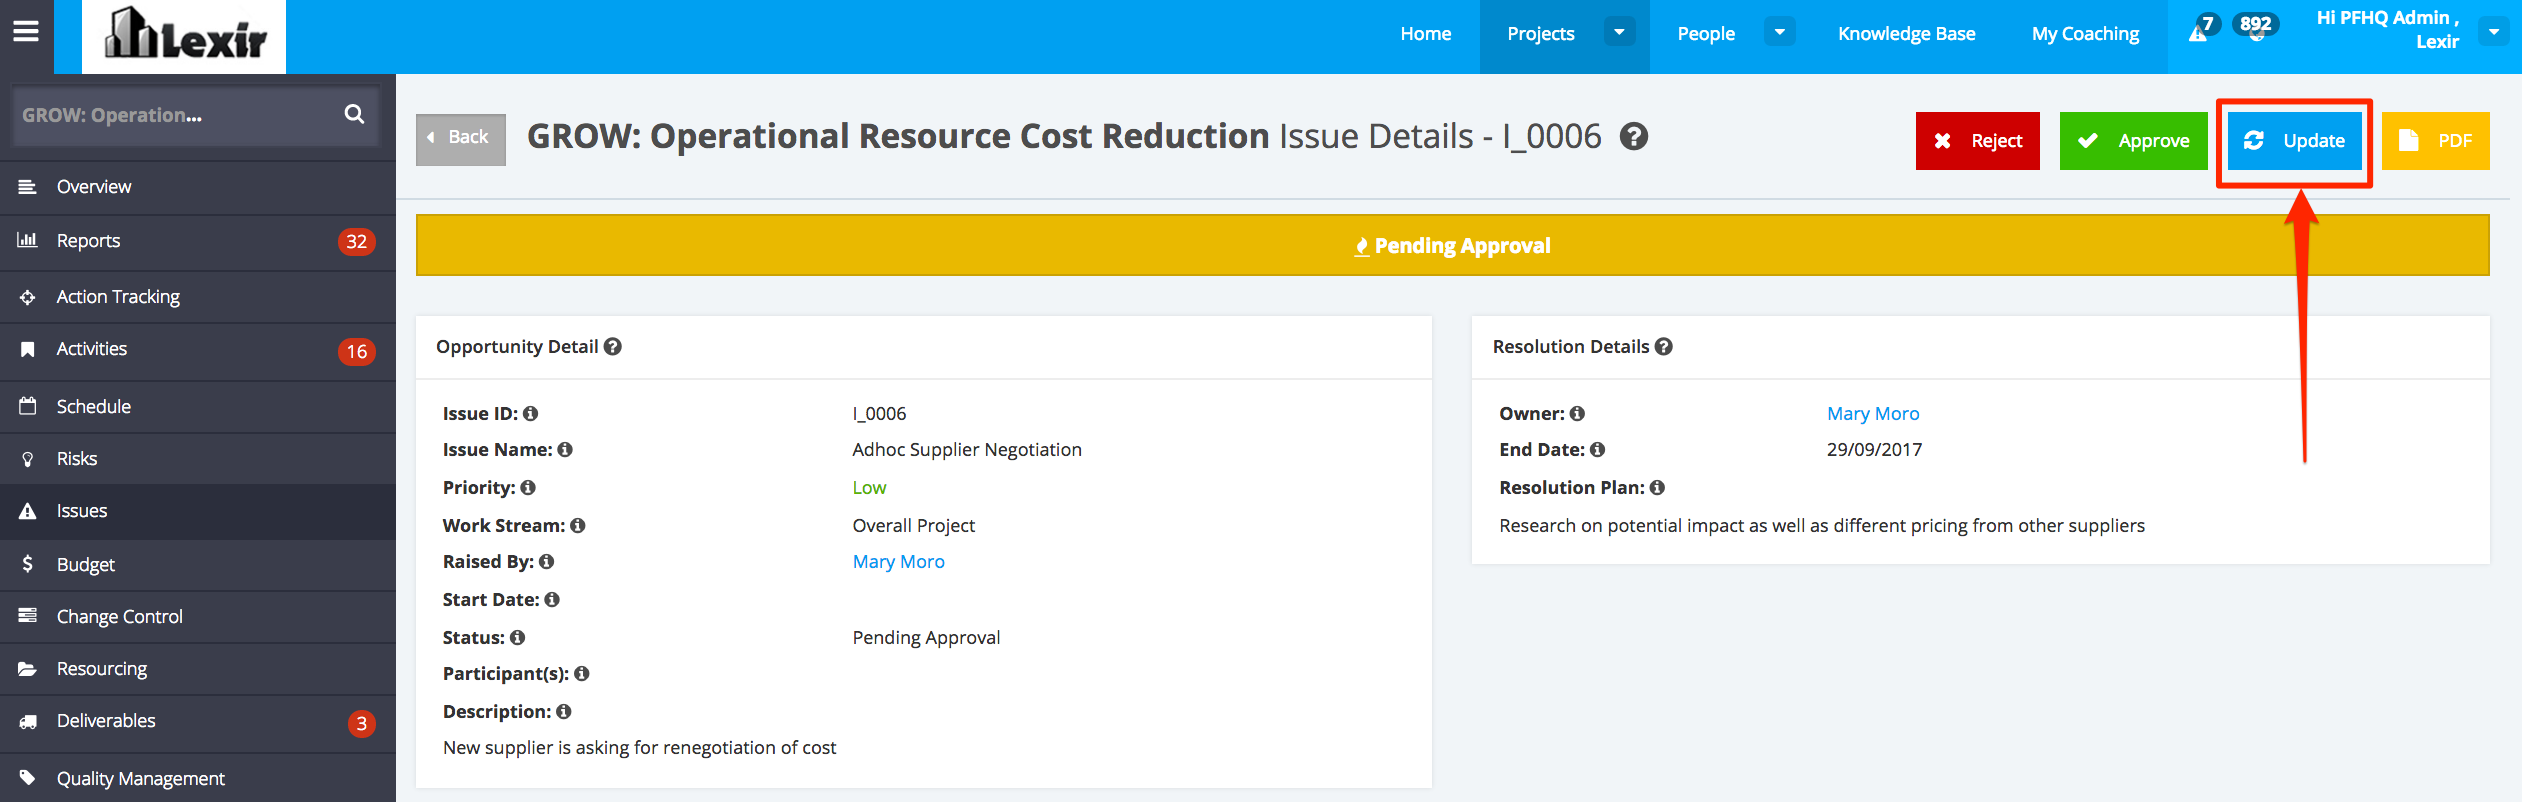Open Overview in the sidebar
This screenshot has width=2522, height=802.
tap(198, 187)
